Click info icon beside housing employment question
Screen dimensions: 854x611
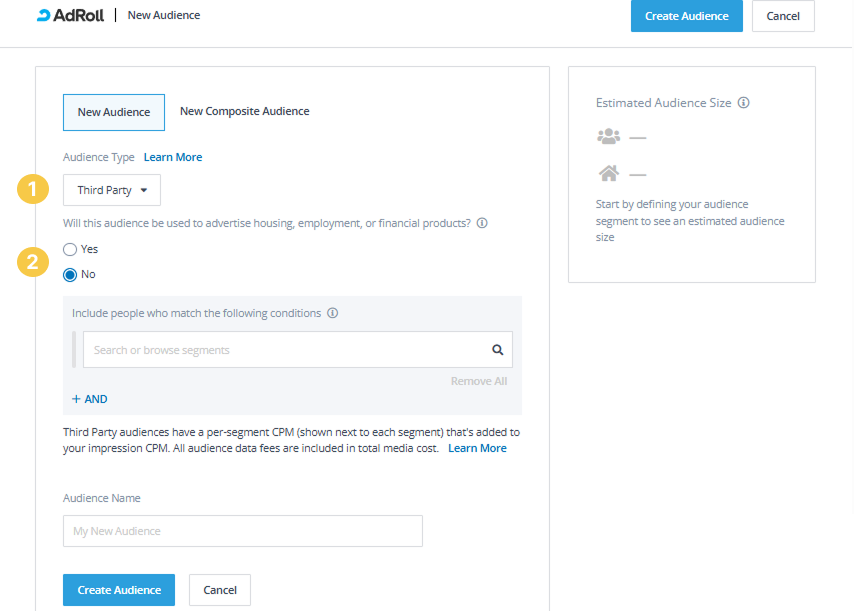[482, 224]
